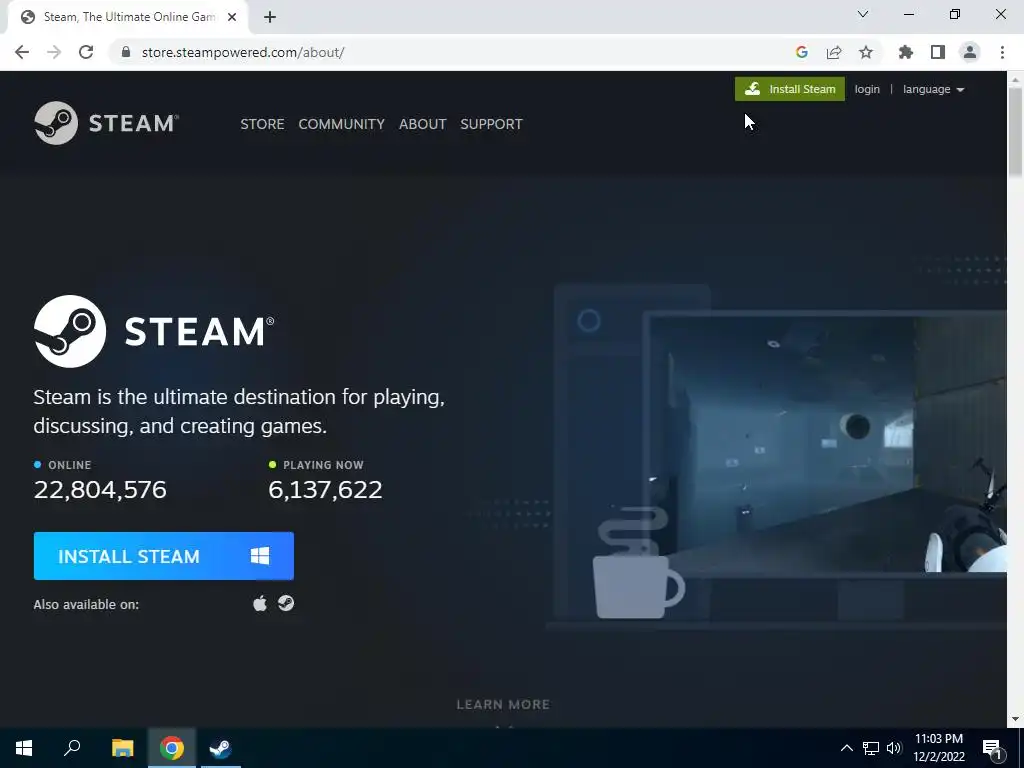The image size is (1024, 768).
Task: Open the notification center icon
Action: (992, 748)
